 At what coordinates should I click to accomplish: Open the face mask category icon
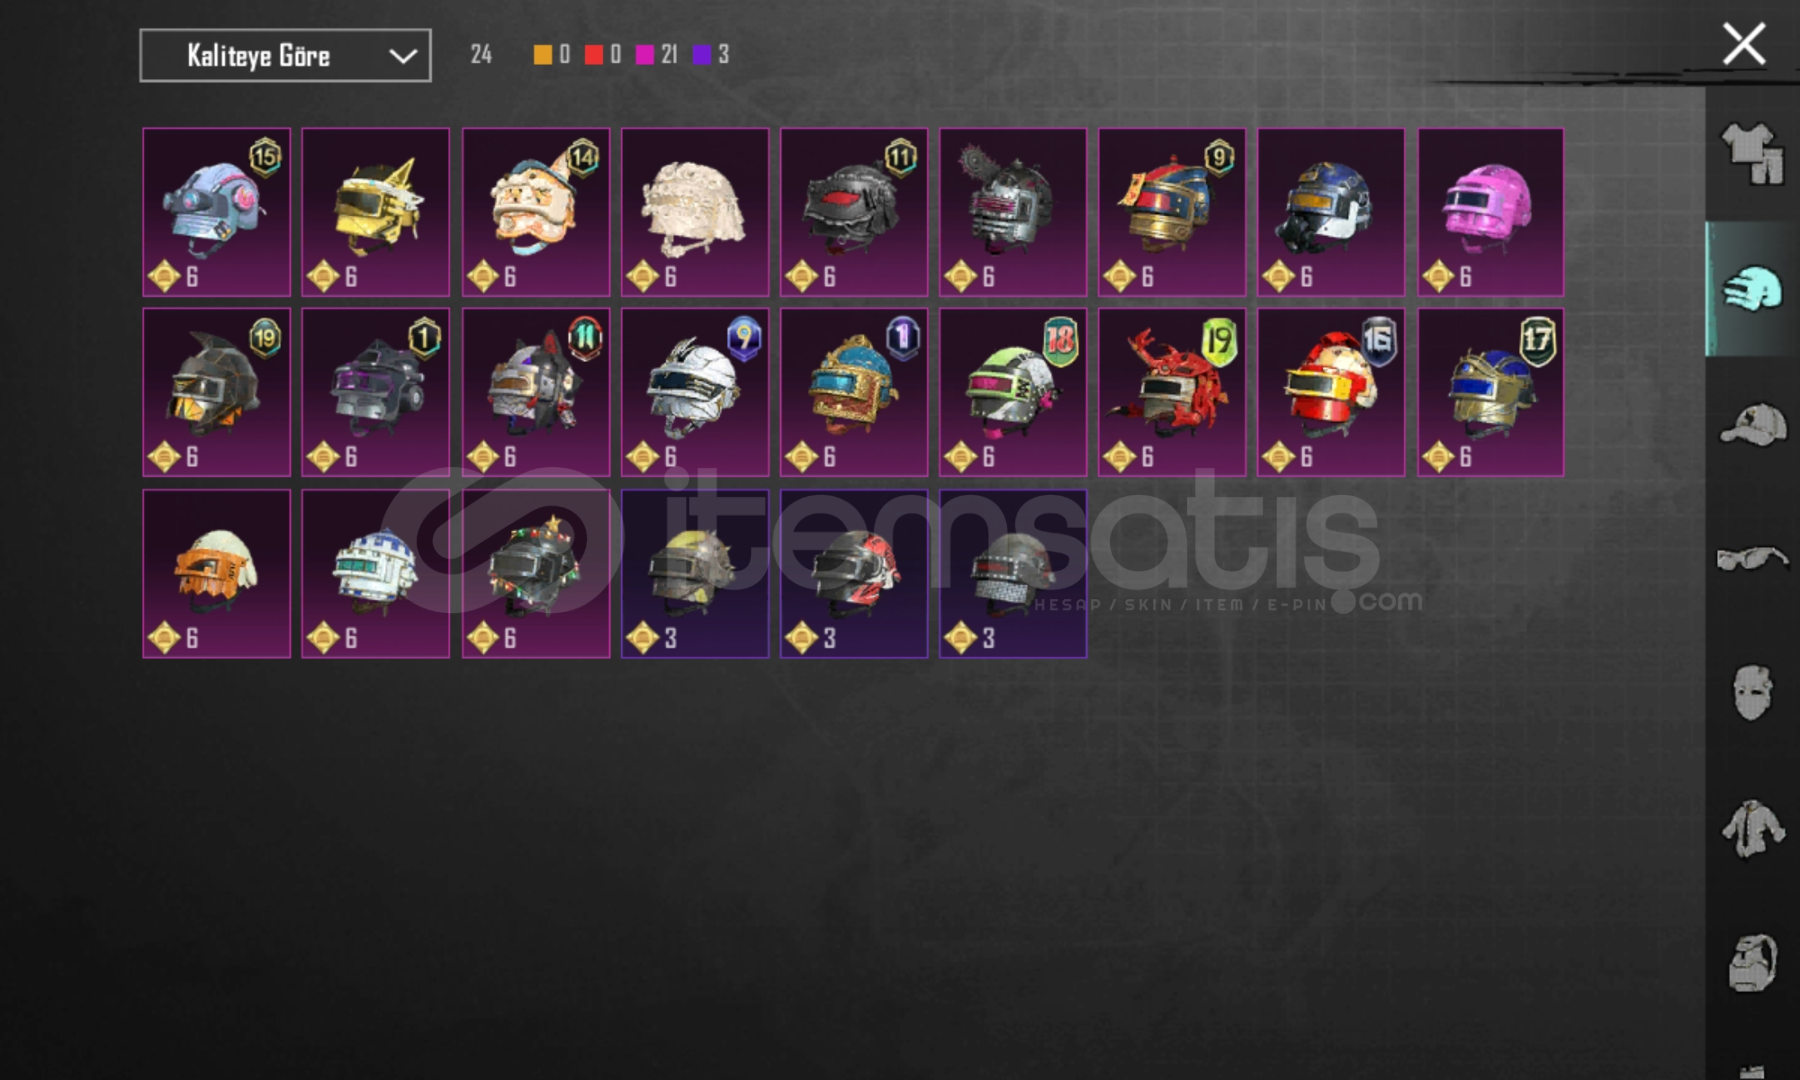pyautogui.click(x=1752, y=691)
